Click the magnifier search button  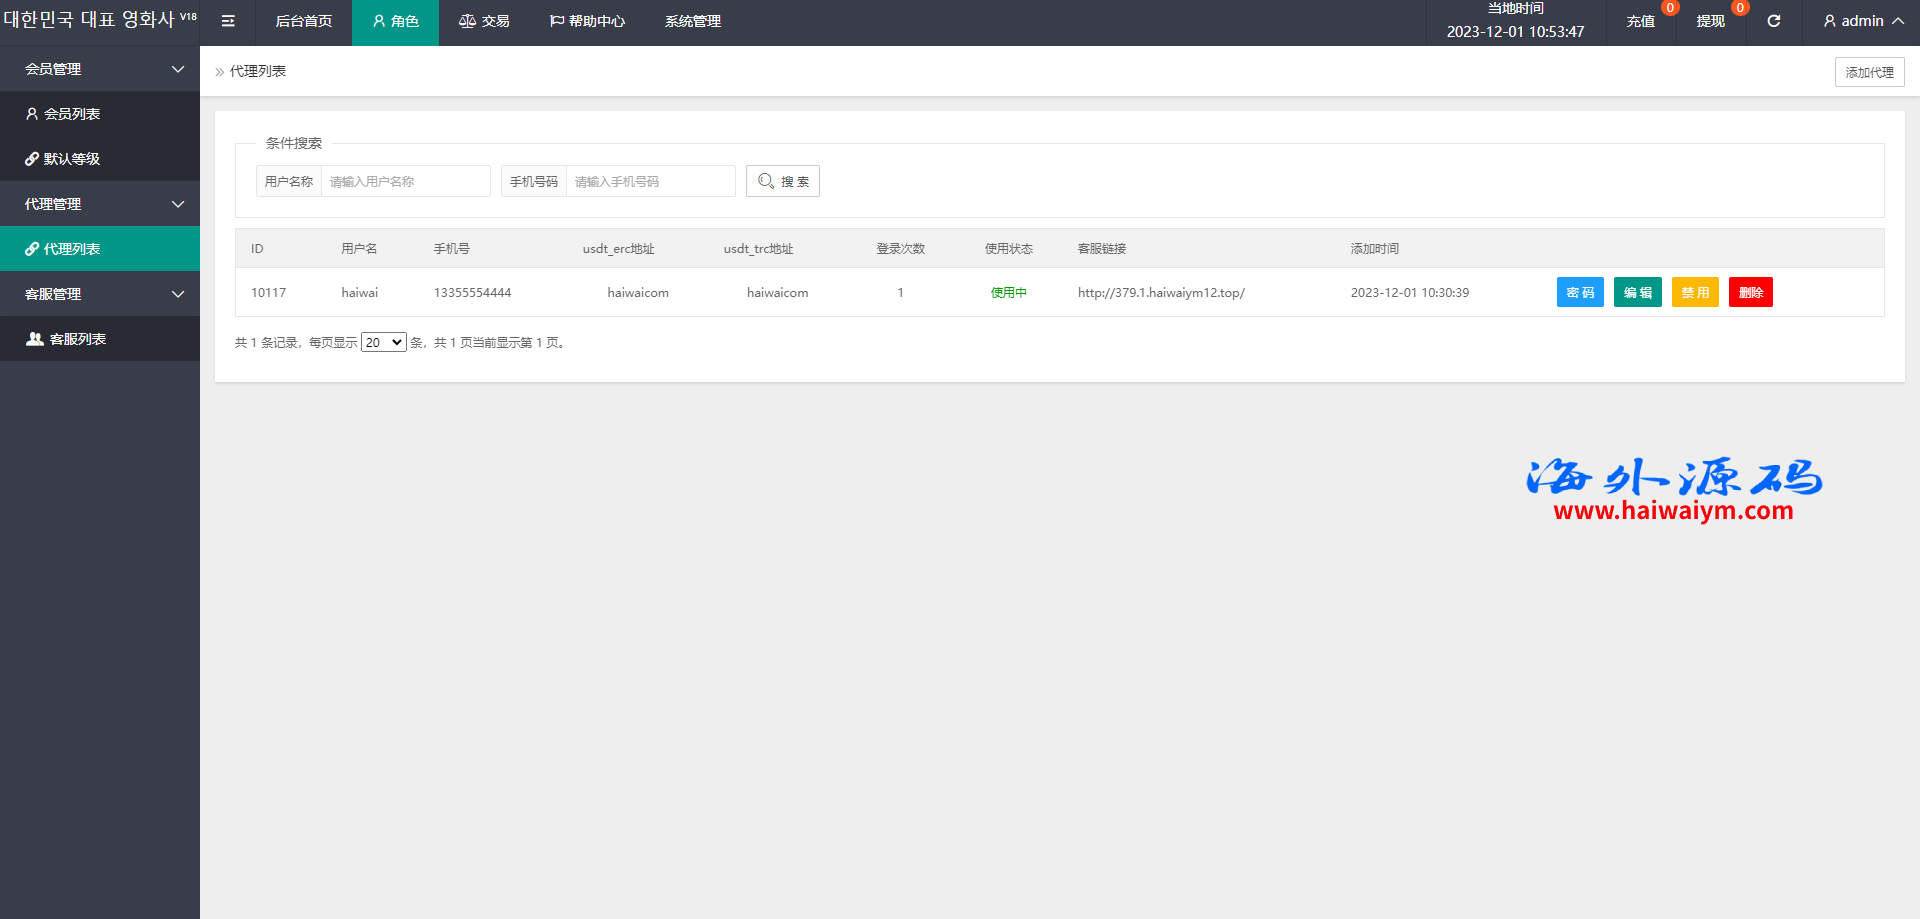point(783,181)
